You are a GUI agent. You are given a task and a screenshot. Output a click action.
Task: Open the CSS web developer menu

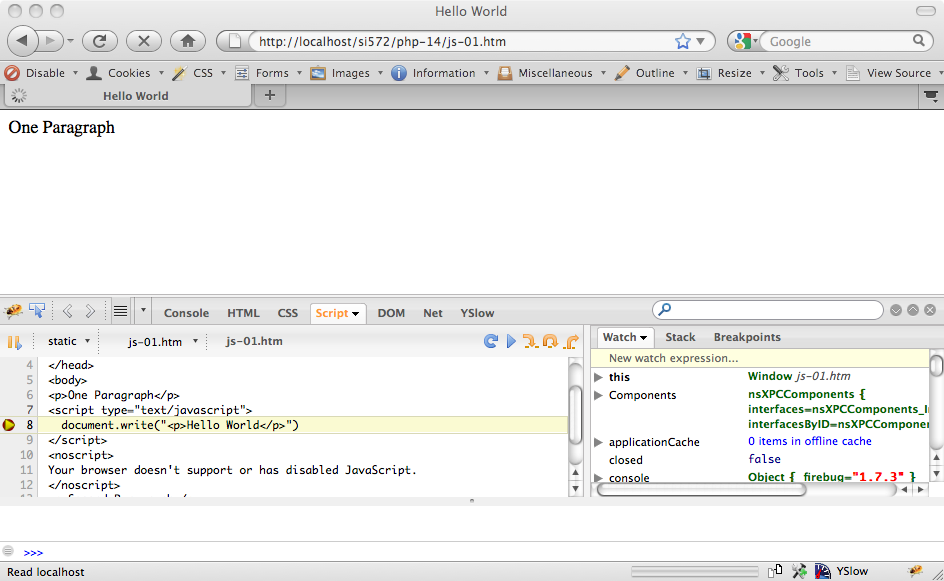[x=199, y=73]
